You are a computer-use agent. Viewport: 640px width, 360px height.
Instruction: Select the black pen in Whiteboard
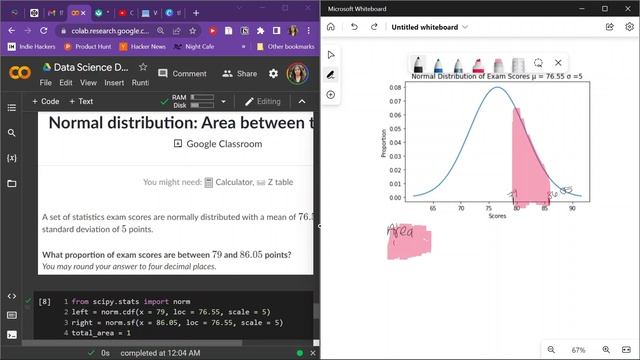418,64
